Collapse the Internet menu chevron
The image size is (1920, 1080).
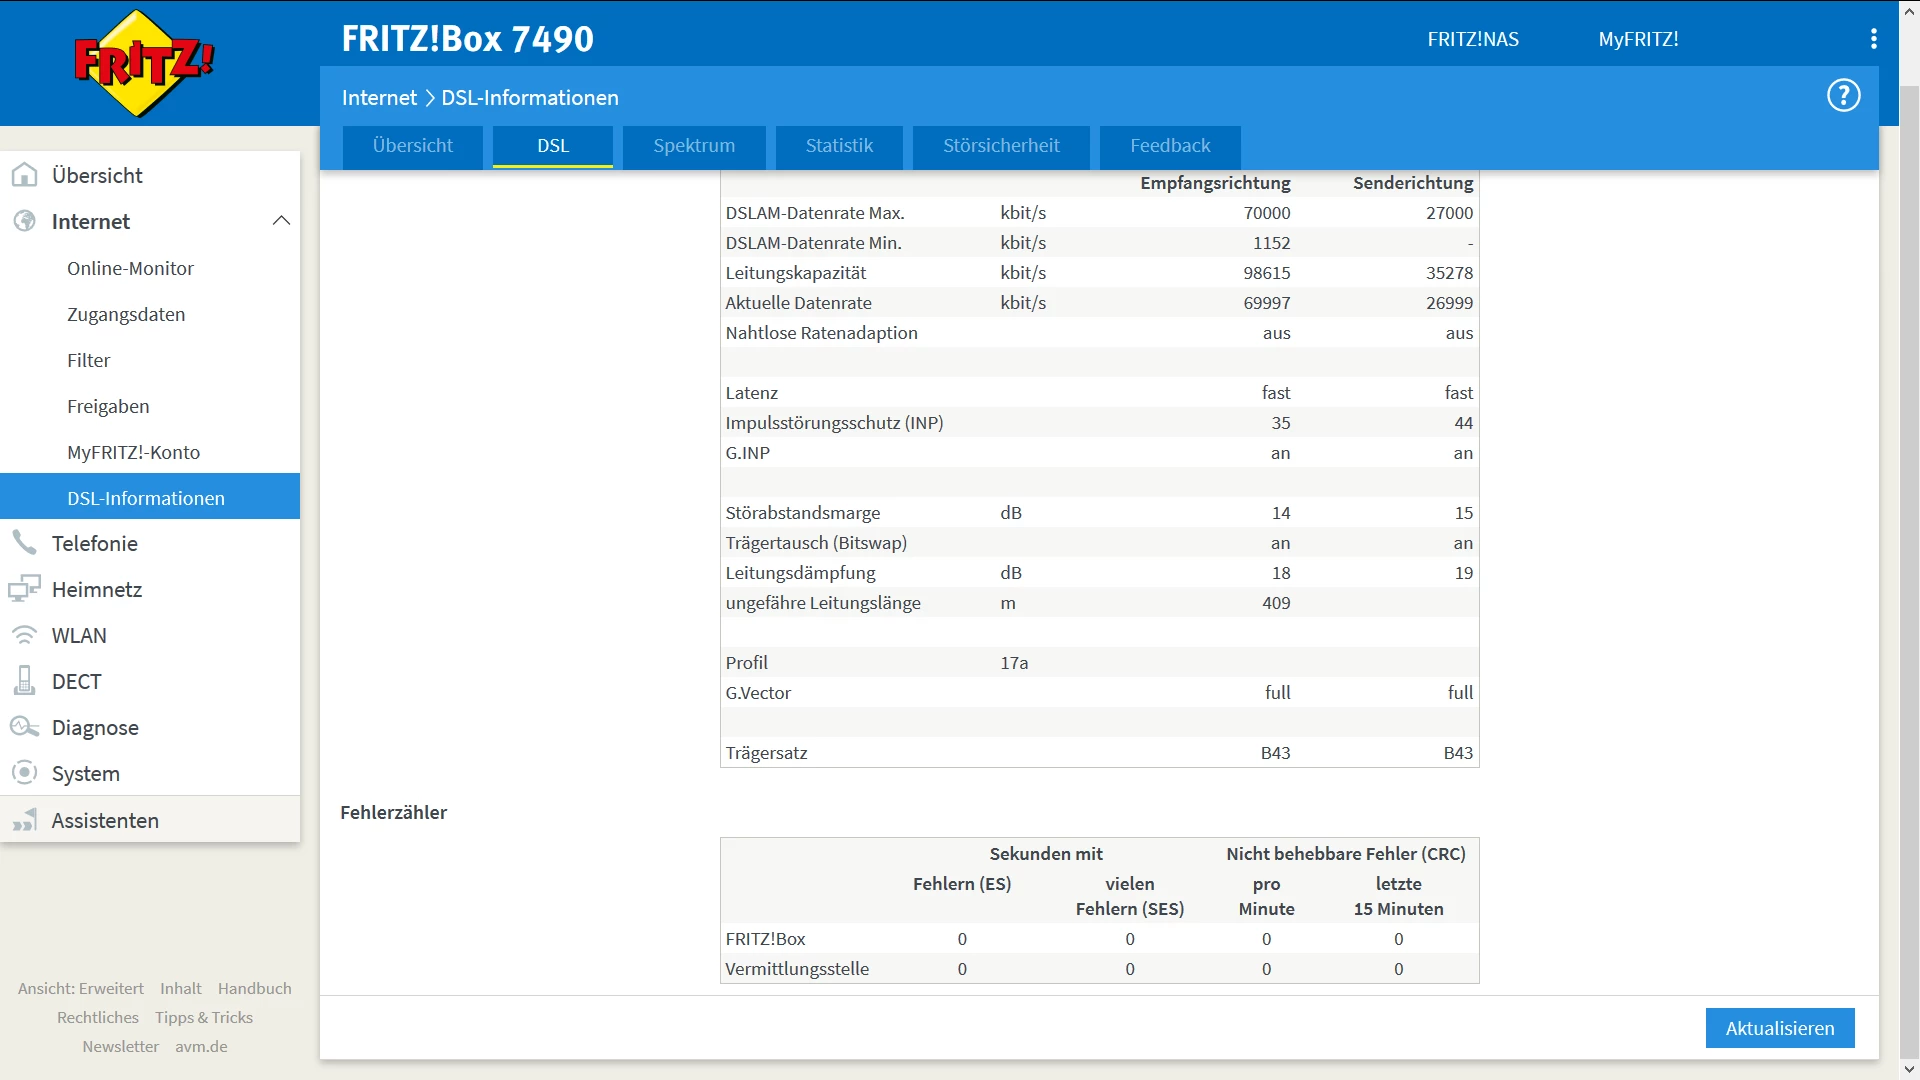pyautogui.click(x=281, y=221)
